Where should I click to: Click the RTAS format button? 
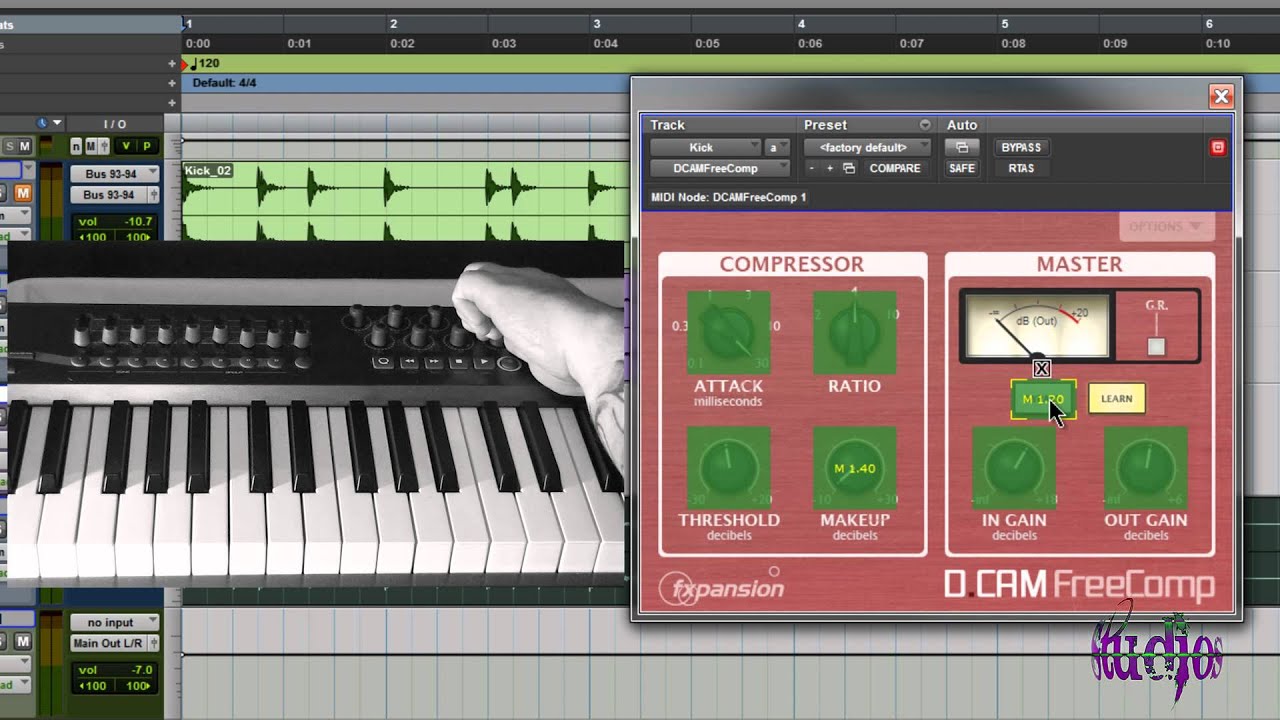[1021, 168]
